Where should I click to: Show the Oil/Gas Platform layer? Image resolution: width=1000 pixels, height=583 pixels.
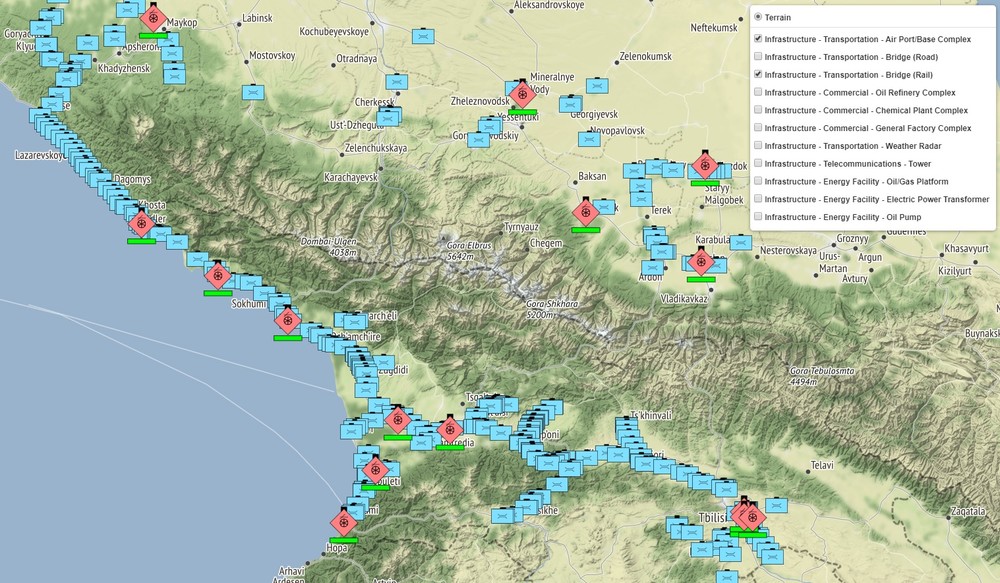coord(758,181)
